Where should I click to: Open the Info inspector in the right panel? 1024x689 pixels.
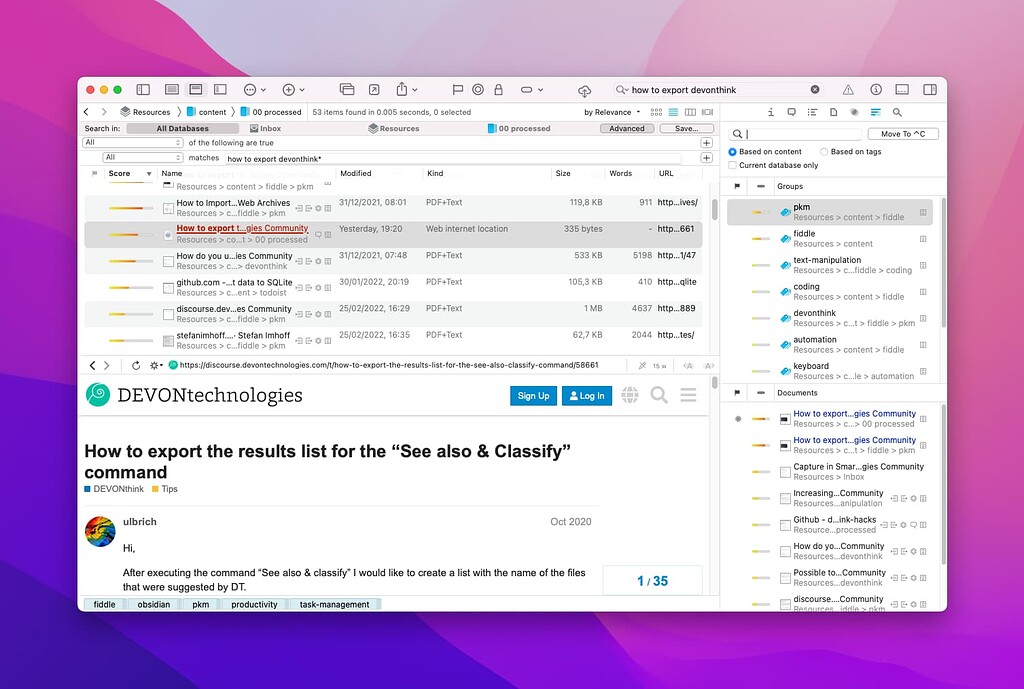(x=771, y=112)
